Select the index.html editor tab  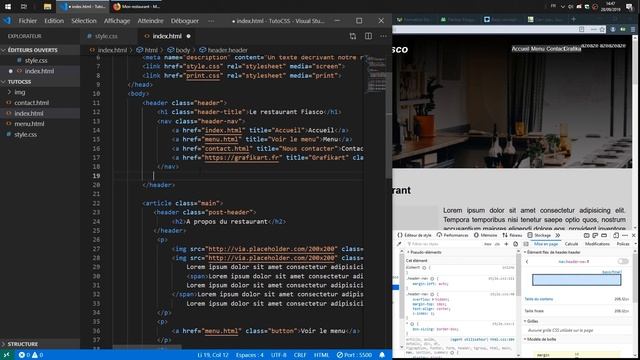(x=167, y=36)
